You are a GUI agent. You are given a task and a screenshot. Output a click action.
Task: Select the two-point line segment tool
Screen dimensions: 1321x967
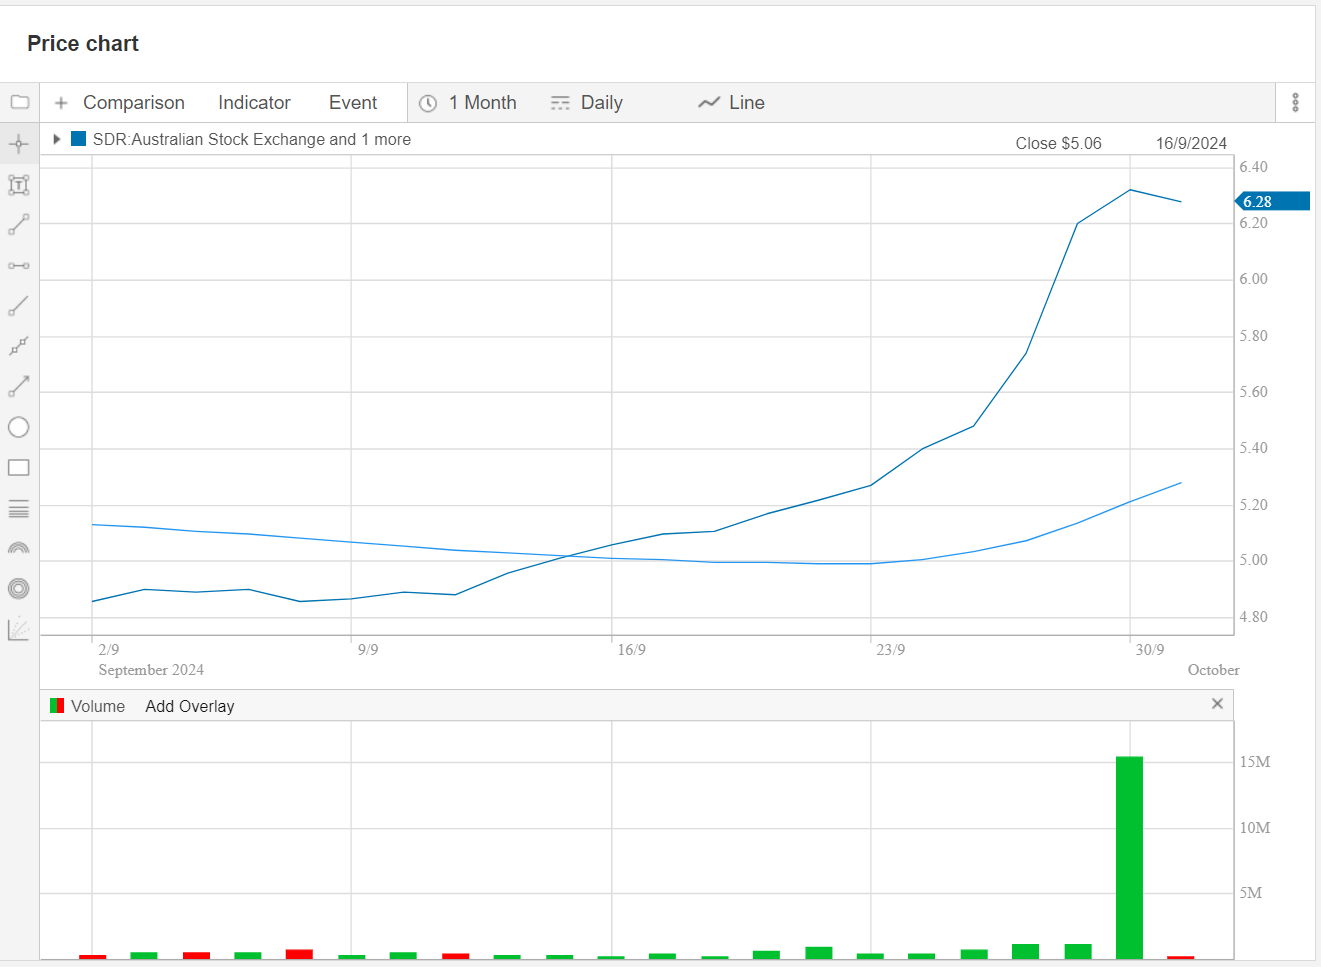coord(19,225)
